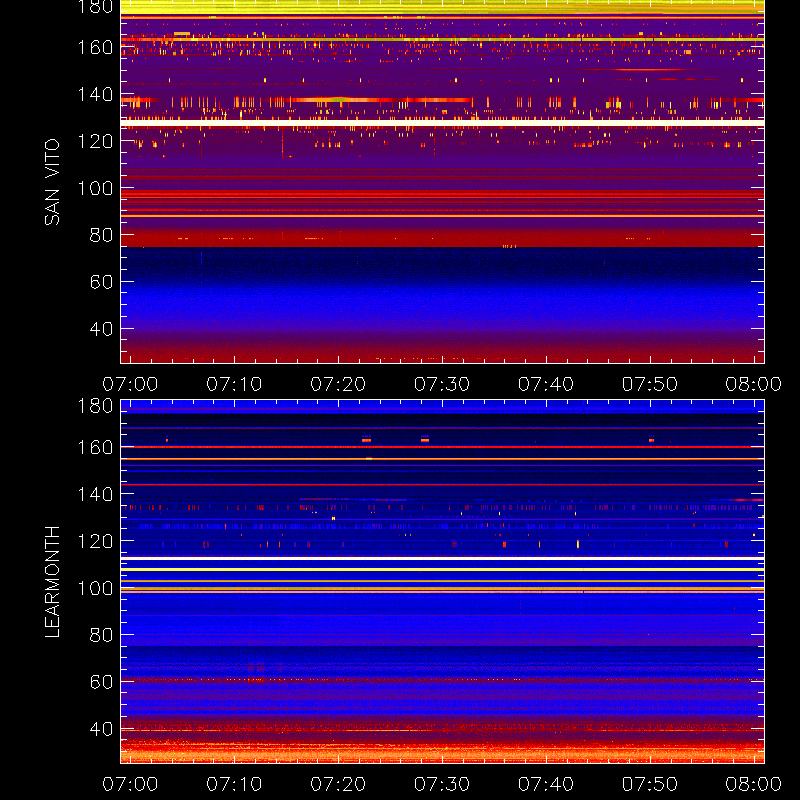Choose the 180 frequency label on Learmonth axis

click(x=95, y=406)
